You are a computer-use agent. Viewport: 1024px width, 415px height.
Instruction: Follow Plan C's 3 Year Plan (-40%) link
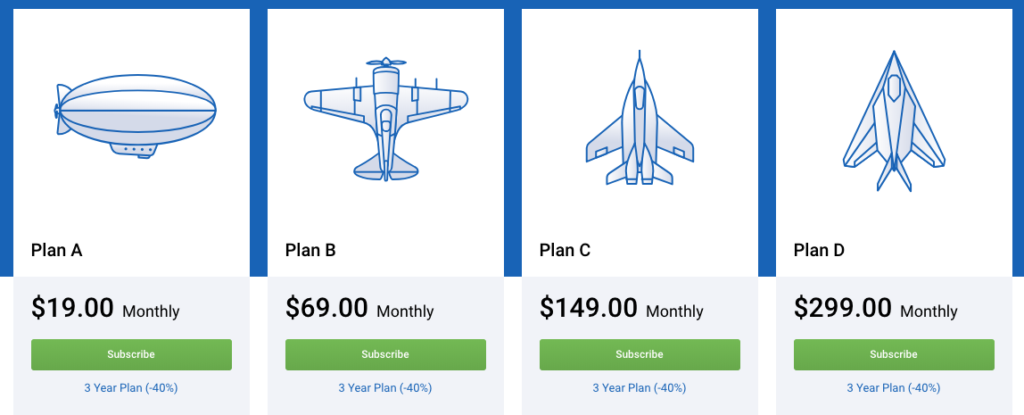[x=639, y=388]
